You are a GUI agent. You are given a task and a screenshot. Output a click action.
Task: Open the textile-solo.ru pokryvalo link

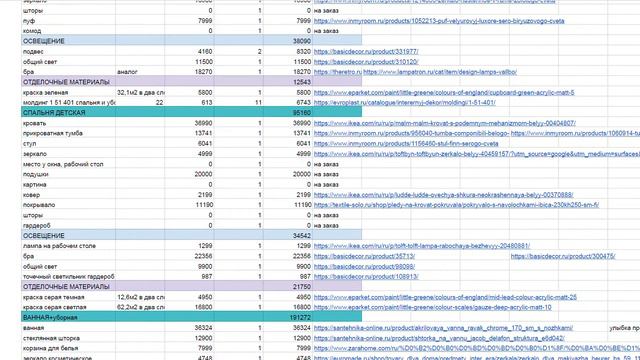456,205
